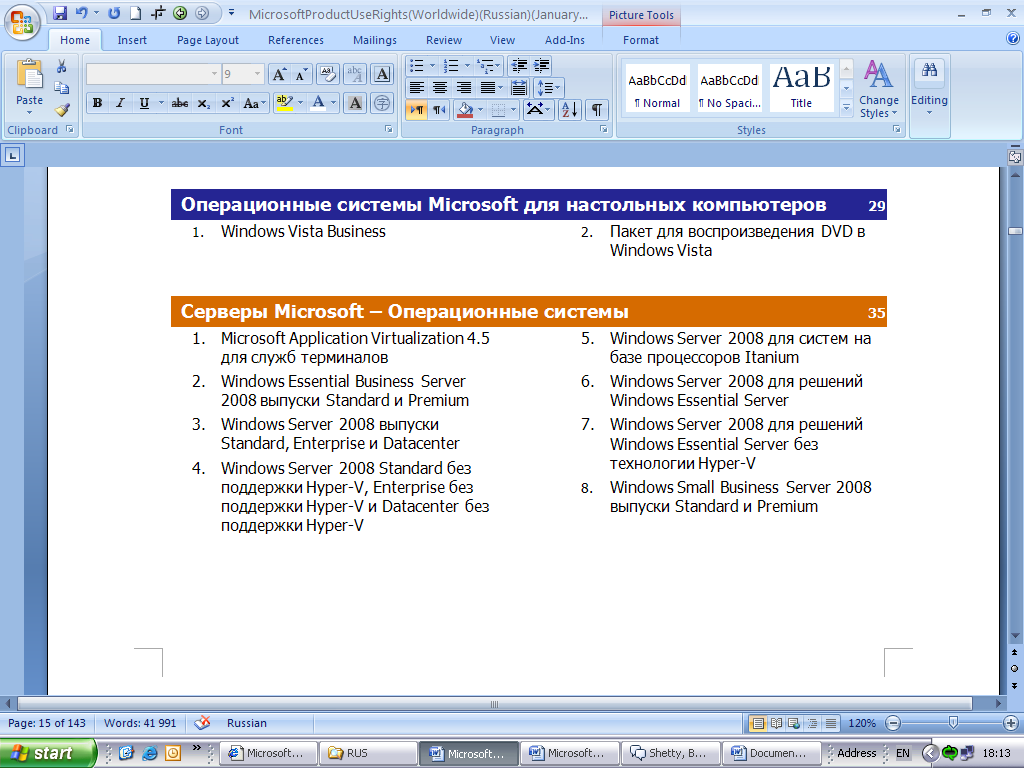This screenshot has width=1024, height=768.
Task: Open the Office Button menu
Action: coord(22,22)
